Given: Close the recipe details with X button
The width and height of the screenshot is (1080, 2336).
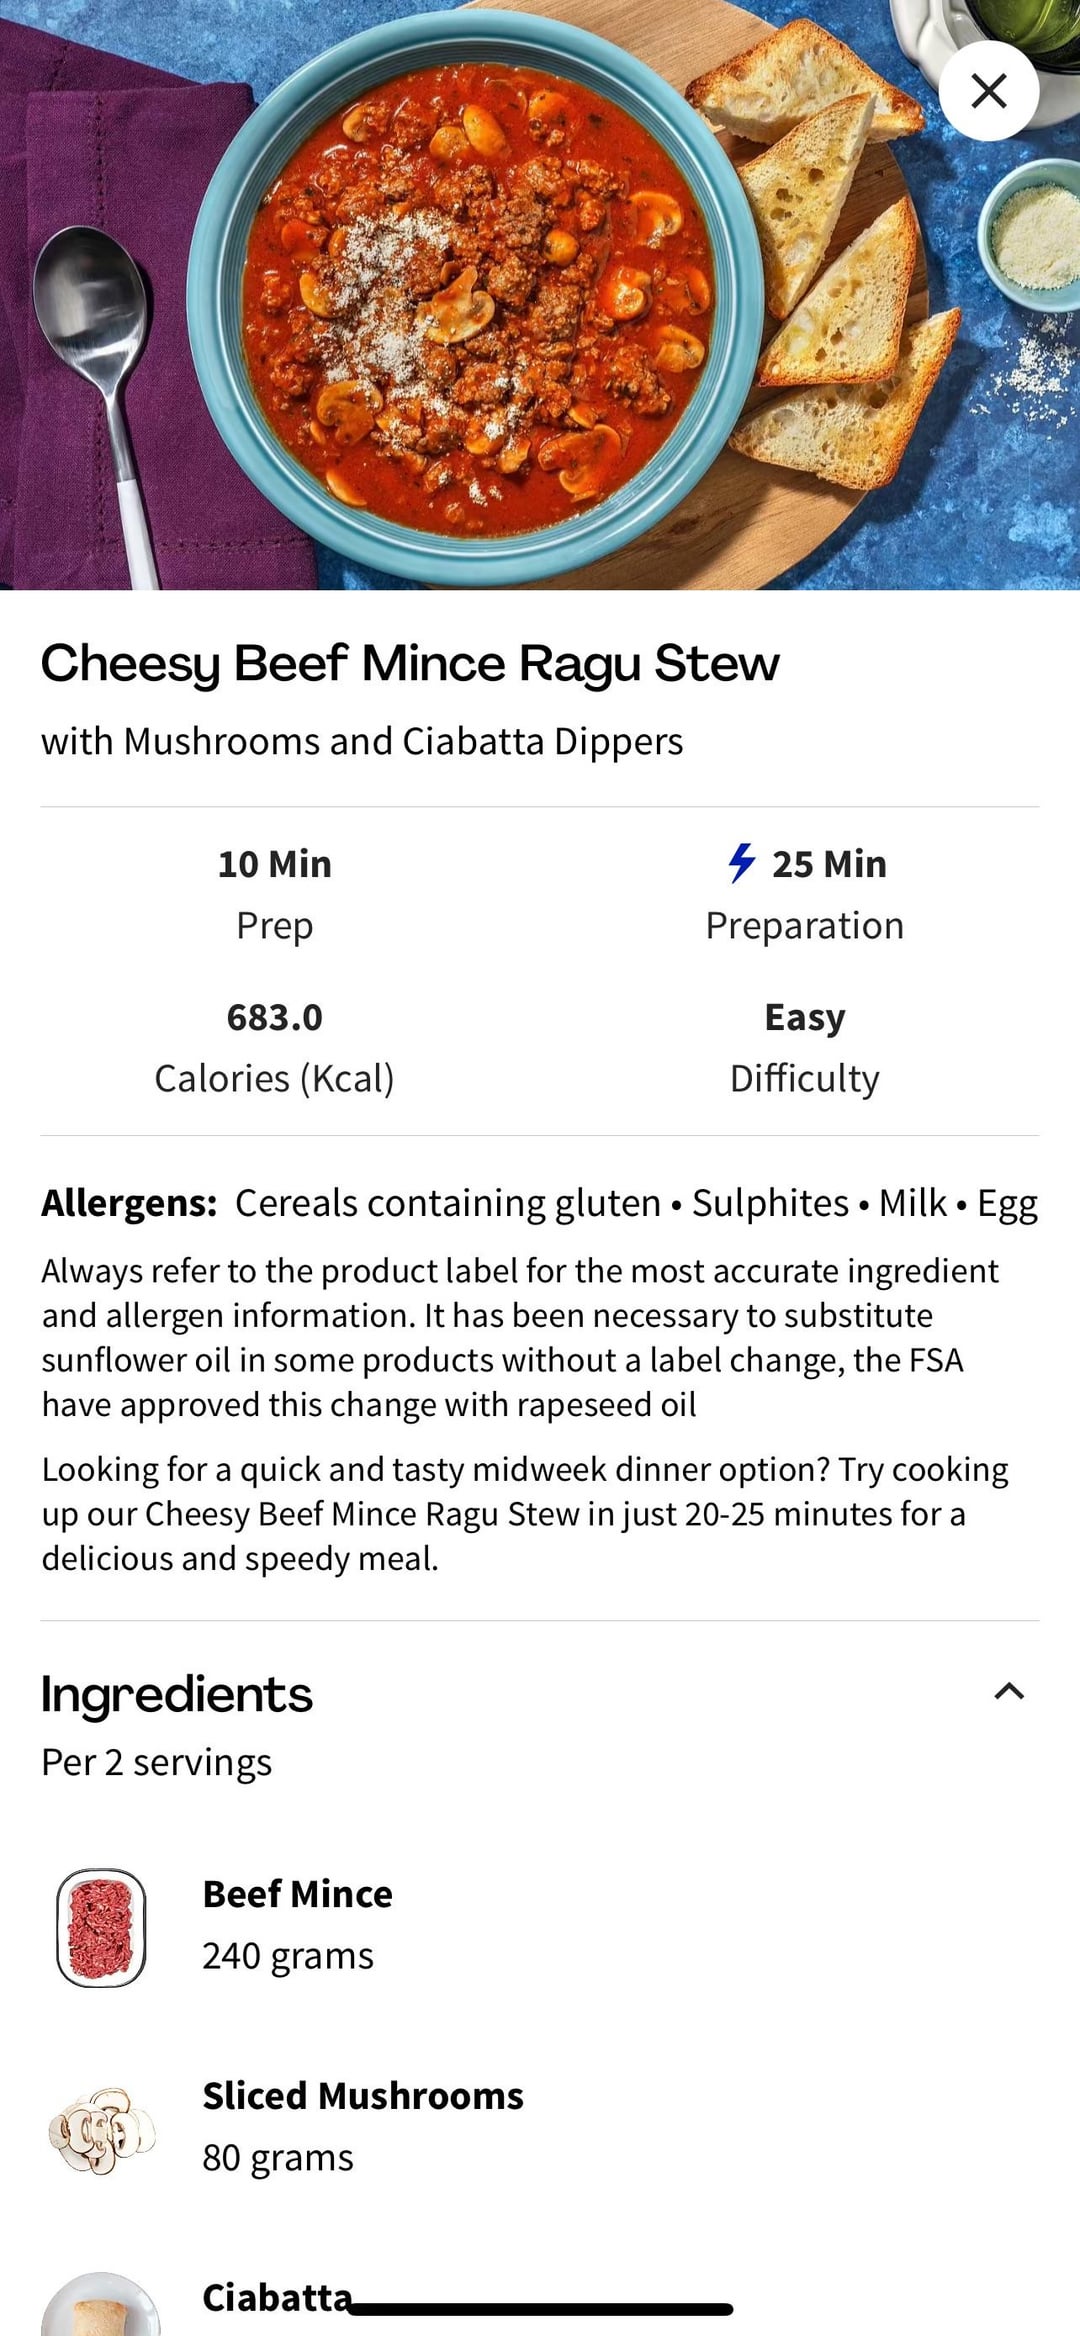Looking at the screenshot, I should click(x=988, y=91).
